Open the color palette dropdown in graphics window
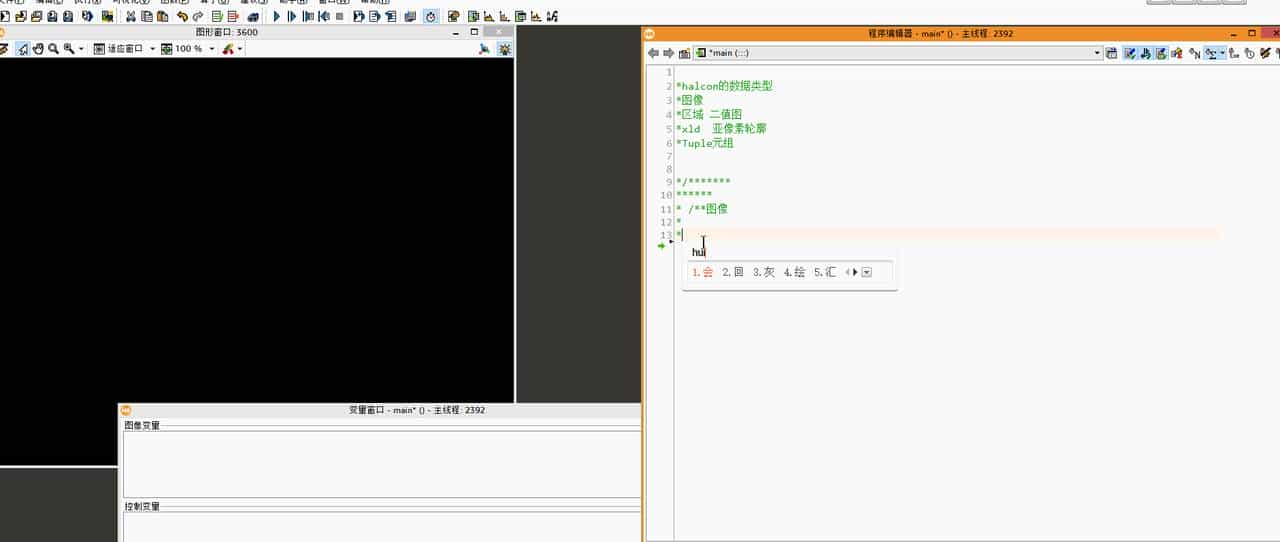This screenshot has width=1280, height=542. click(x=240, y=49)
